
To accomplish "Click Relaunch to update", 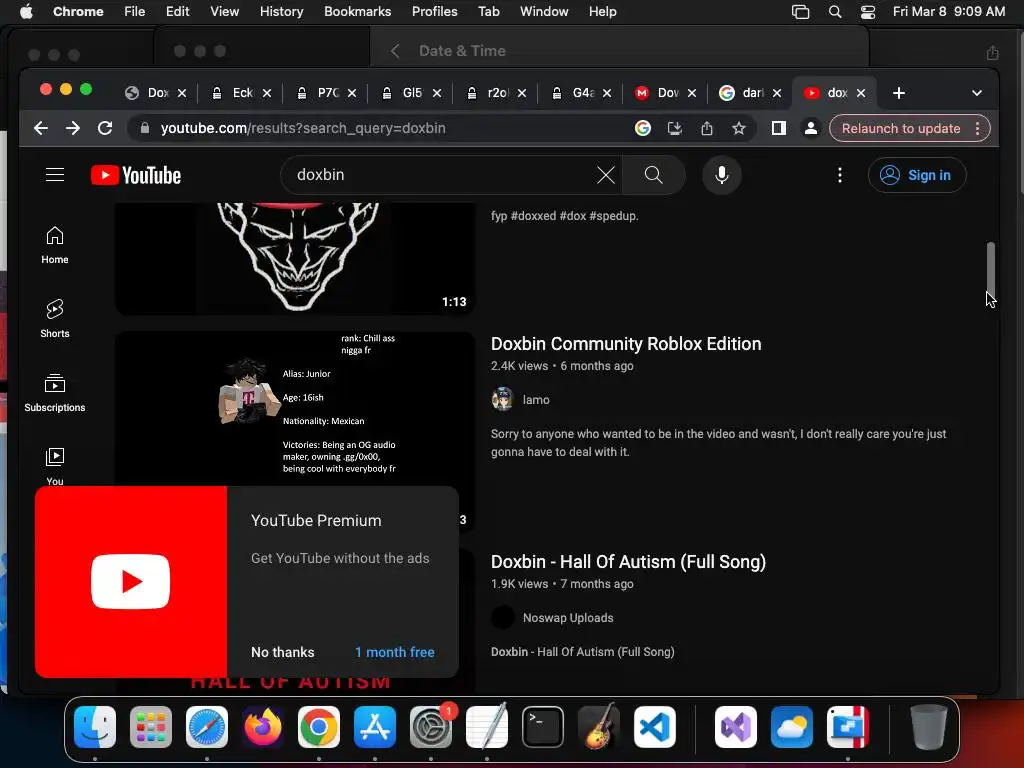I will point(901,129).
